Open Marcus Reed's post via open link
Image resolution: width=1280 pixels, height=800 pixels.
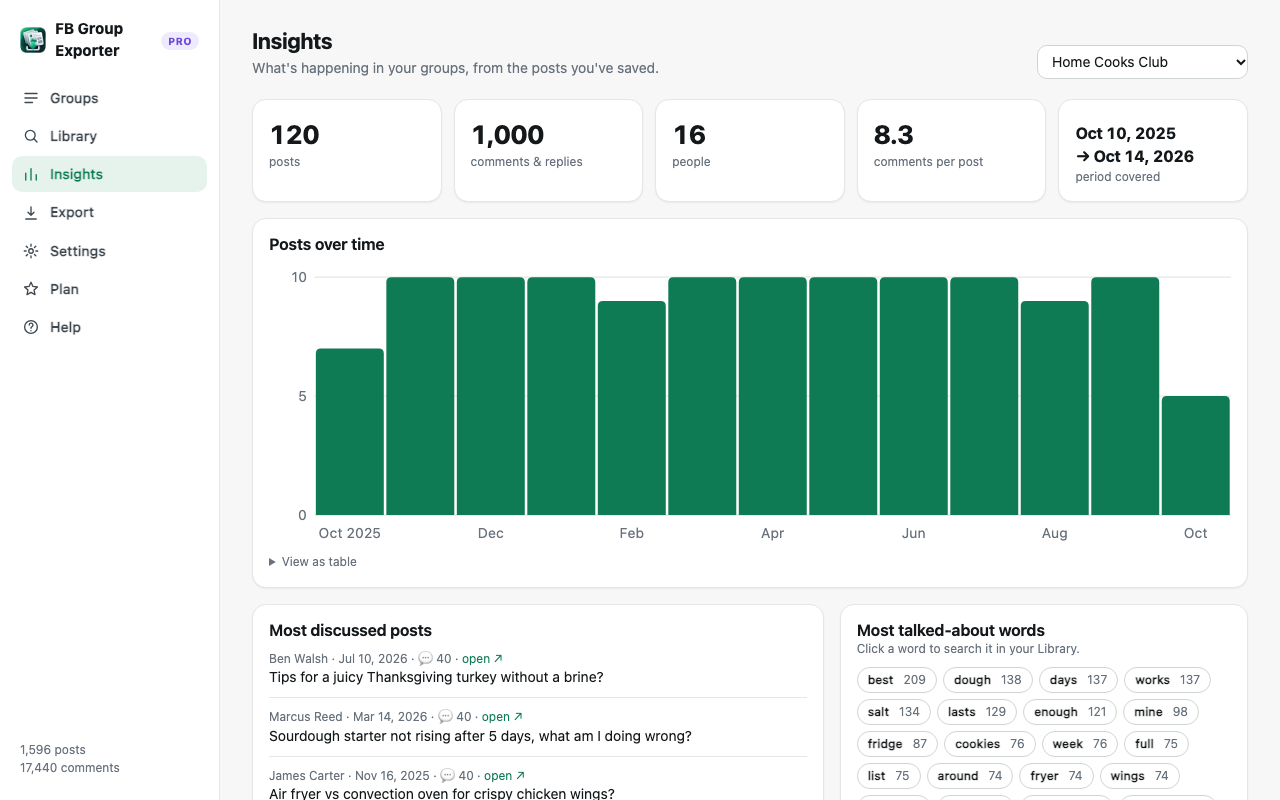pyautogui.click(x=502, y=717)
